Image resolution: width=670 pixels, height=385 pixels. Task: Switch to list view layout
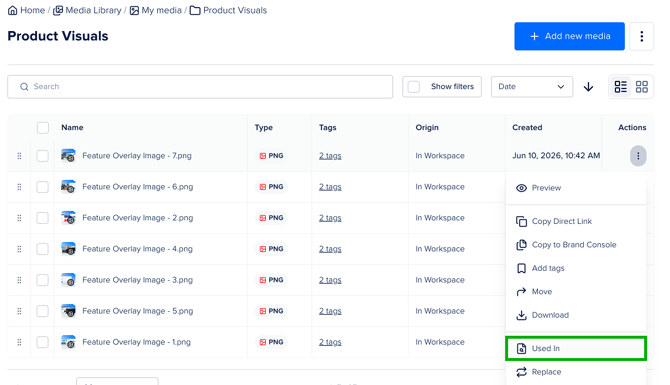pyautogui.click(x=620, y=87)
